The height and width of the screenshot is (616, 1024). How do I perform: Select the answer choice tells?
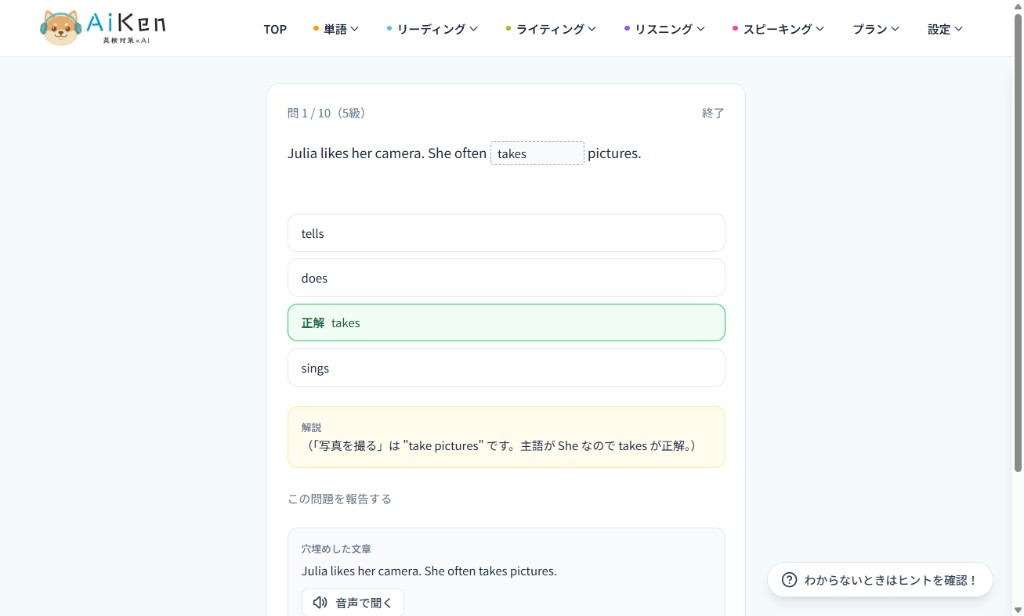point(506,233)
